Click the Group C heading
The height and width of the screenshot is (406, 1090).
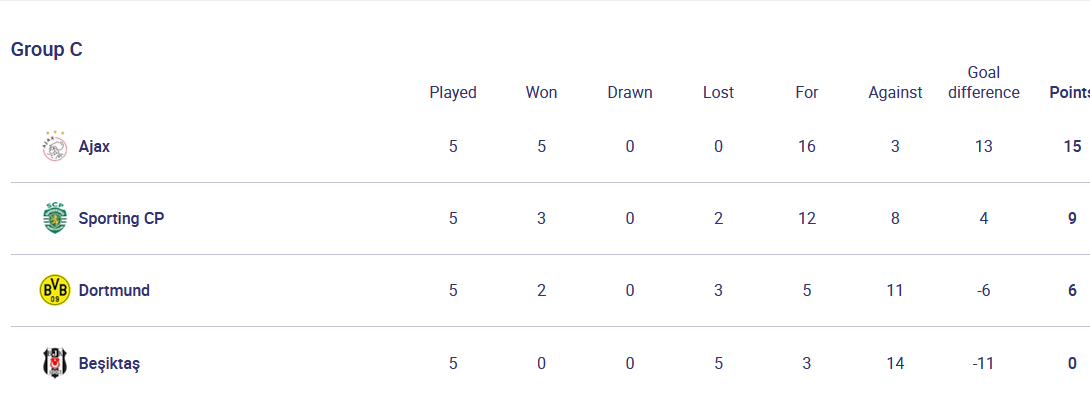point(47,50)
